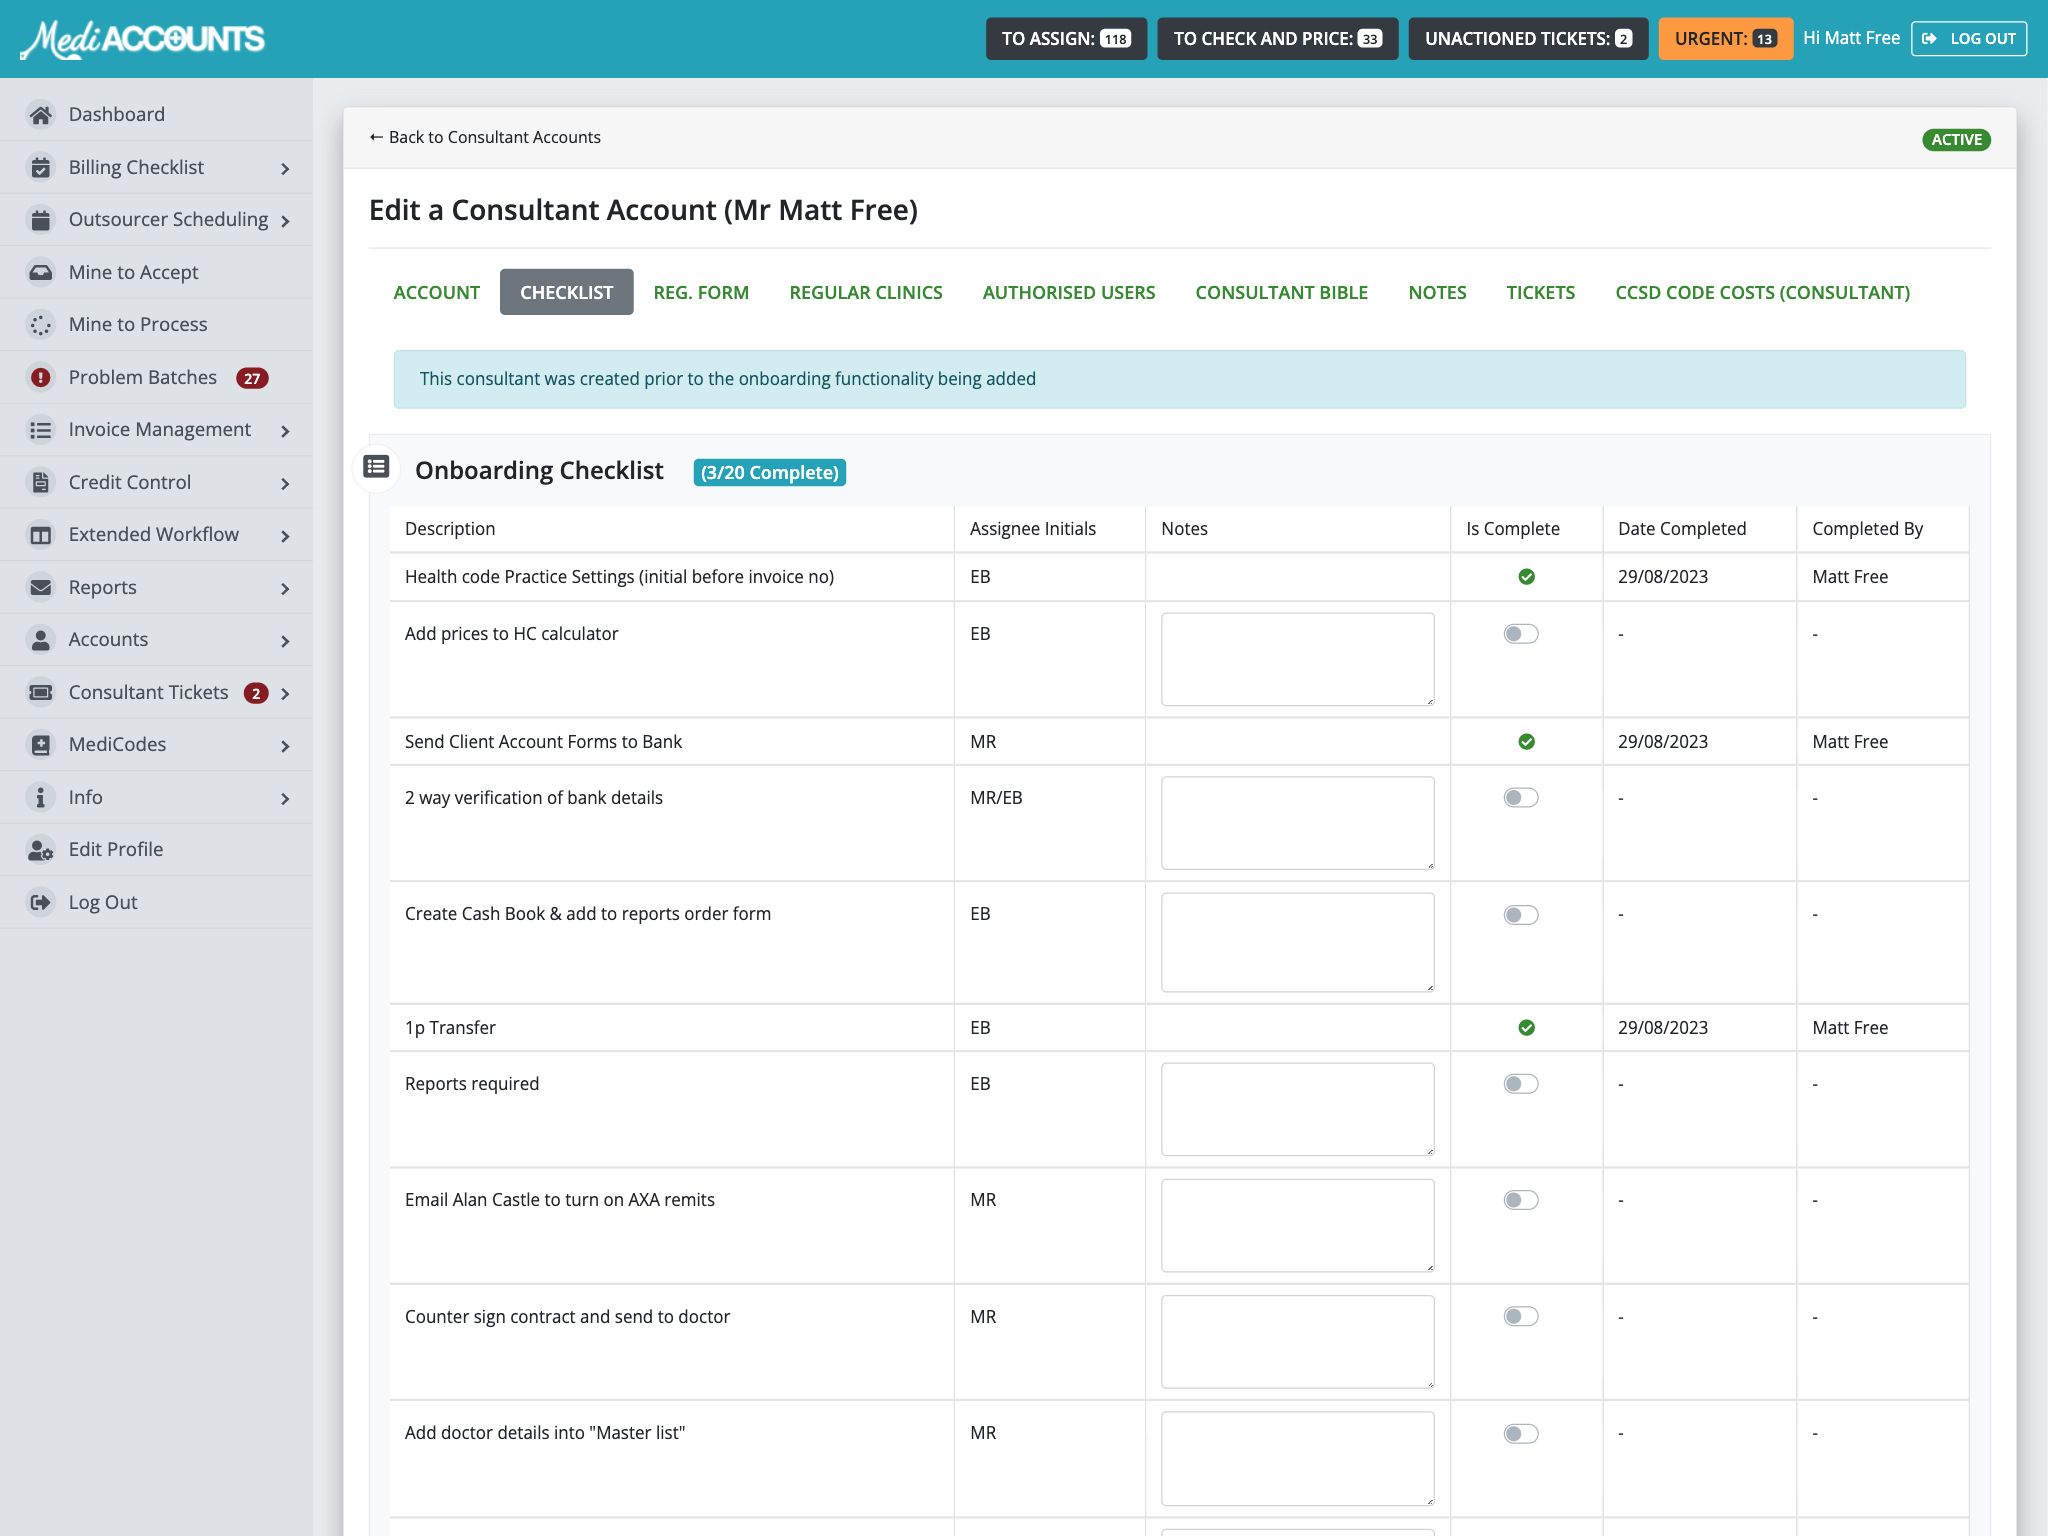Open the Authorised Users tab
This screenshot has height=1536, width=2048.
(1068, 292)
